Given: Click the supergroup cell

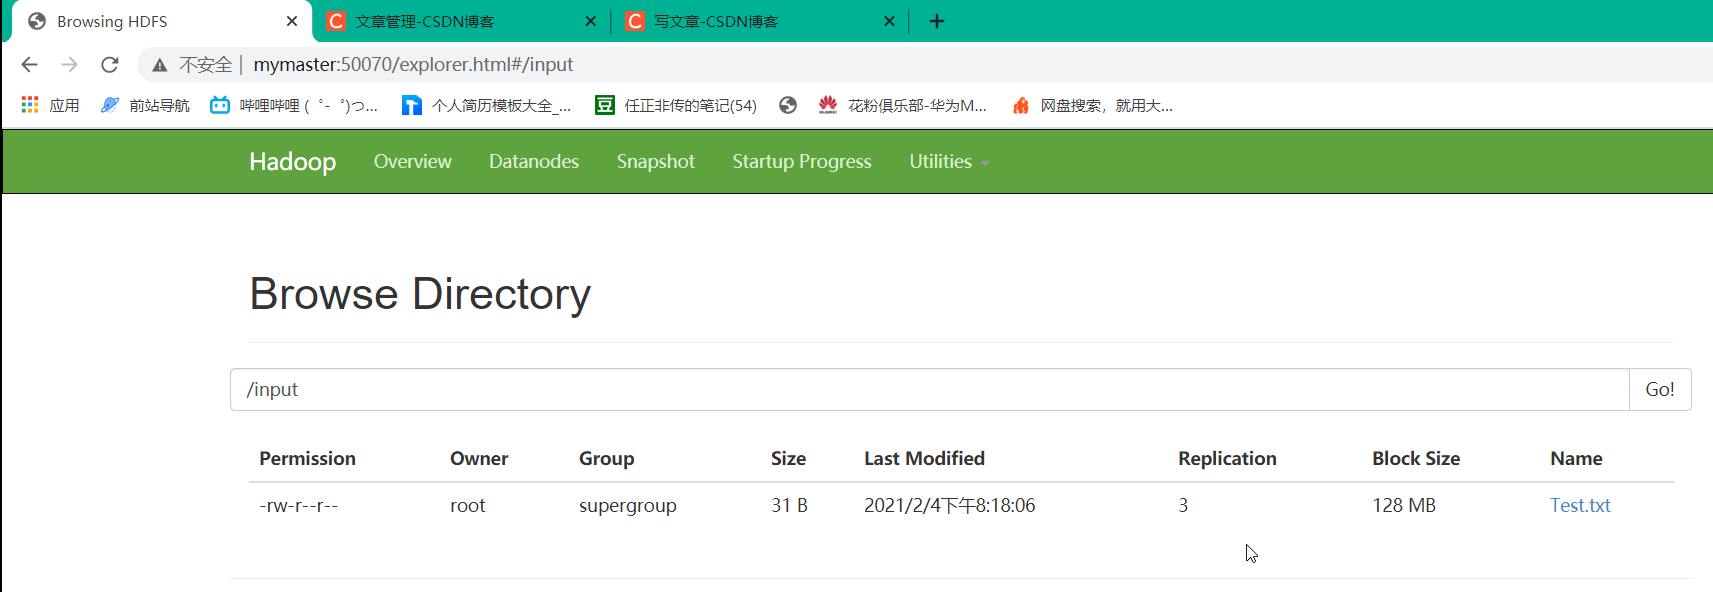Looking at the screenshot, I should point(628,507).
